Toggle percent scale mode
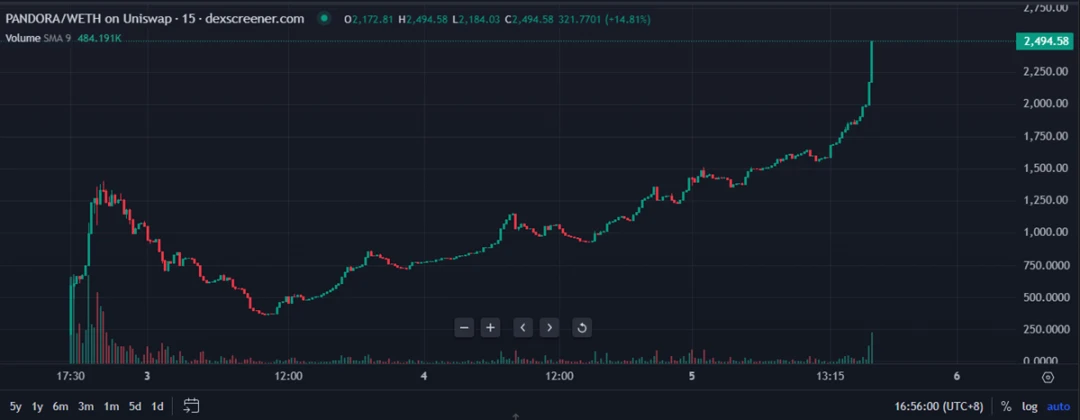 point(1006,406)
